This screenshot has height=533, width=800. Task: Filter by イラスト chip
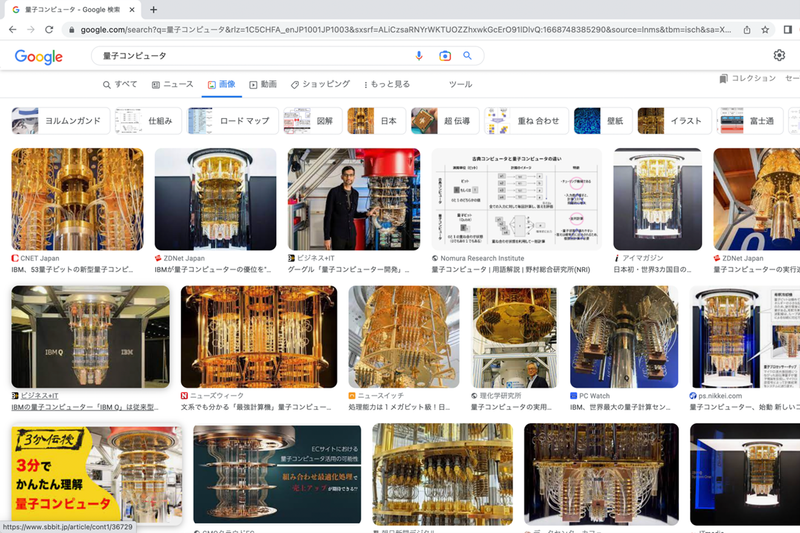[x=674, y=121]
